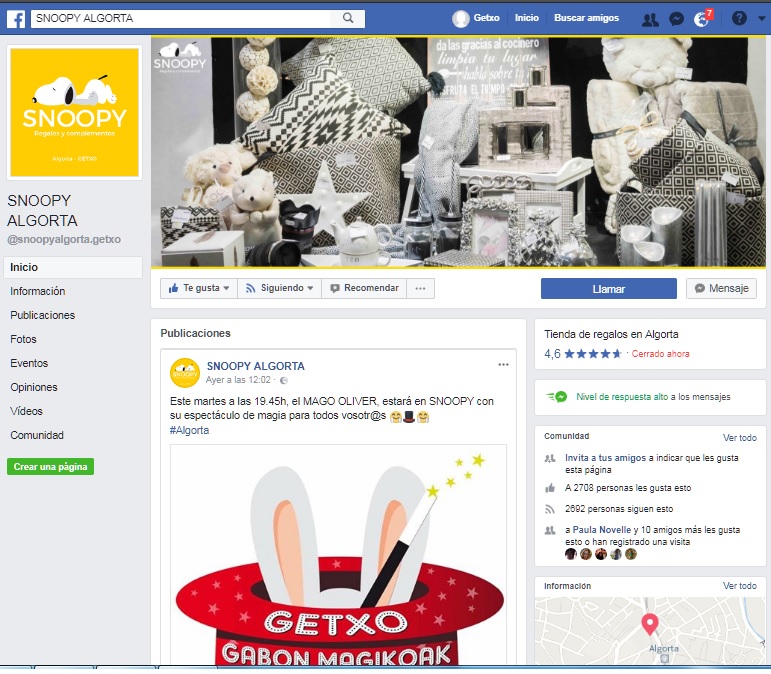Open the post's three-dot options menu
This screenshot has height=674, width=771.
[503, 364]
